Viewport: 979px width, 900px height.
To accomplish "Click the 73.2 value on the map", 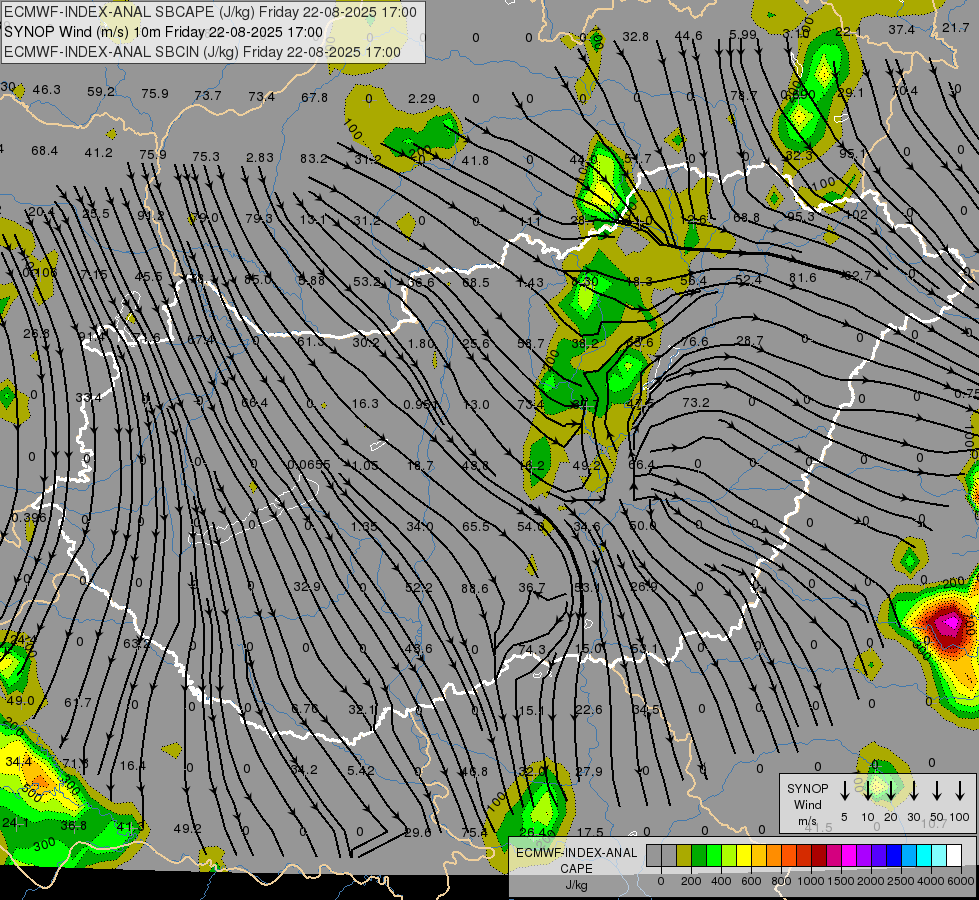I will point(696,403).
